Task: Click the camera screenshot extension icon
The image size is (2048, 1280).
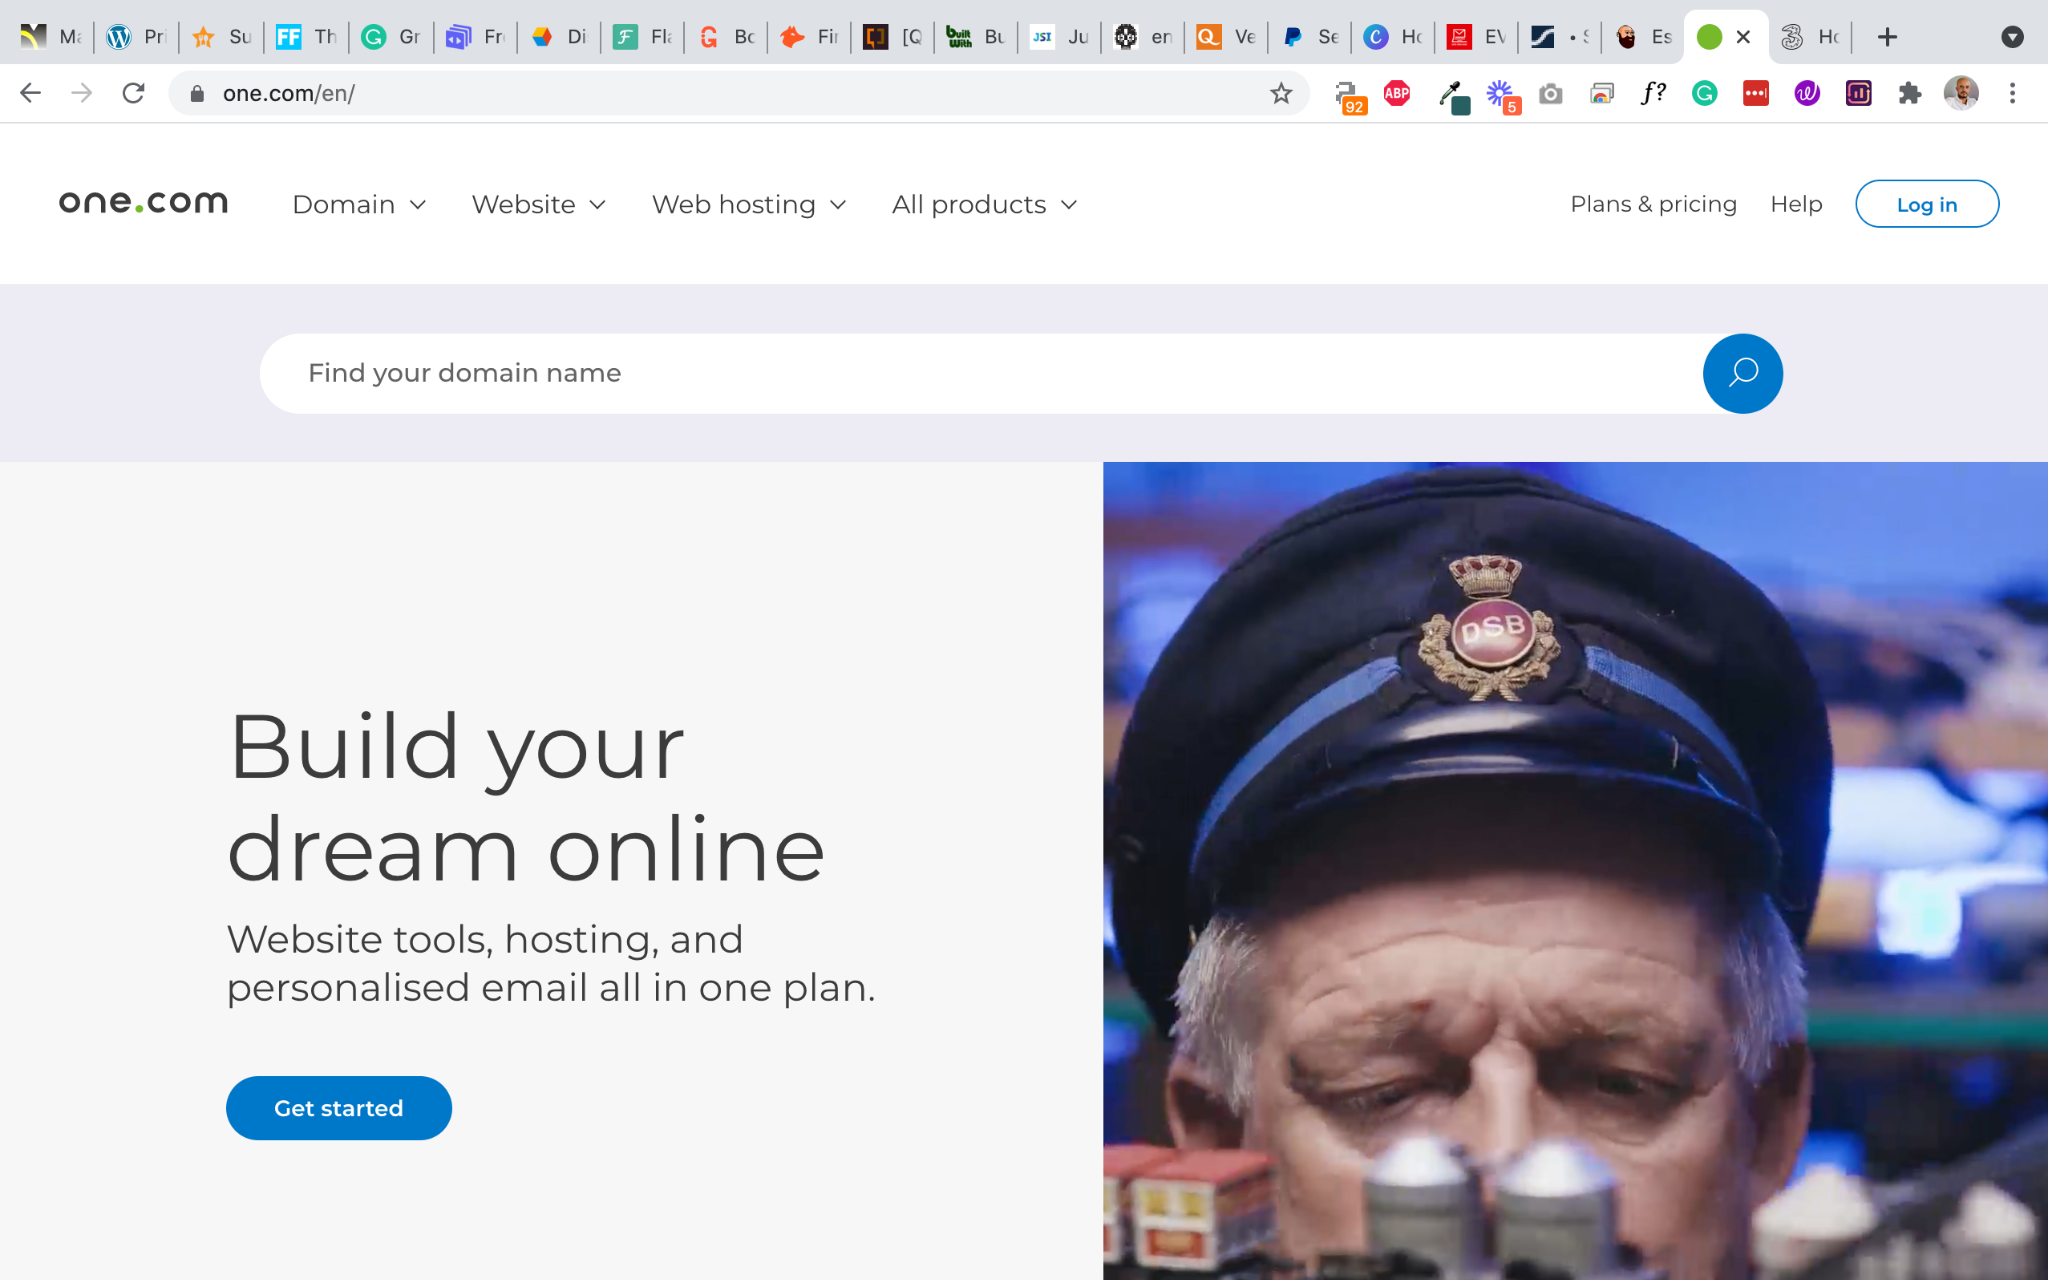Action: click(1550, 93)
